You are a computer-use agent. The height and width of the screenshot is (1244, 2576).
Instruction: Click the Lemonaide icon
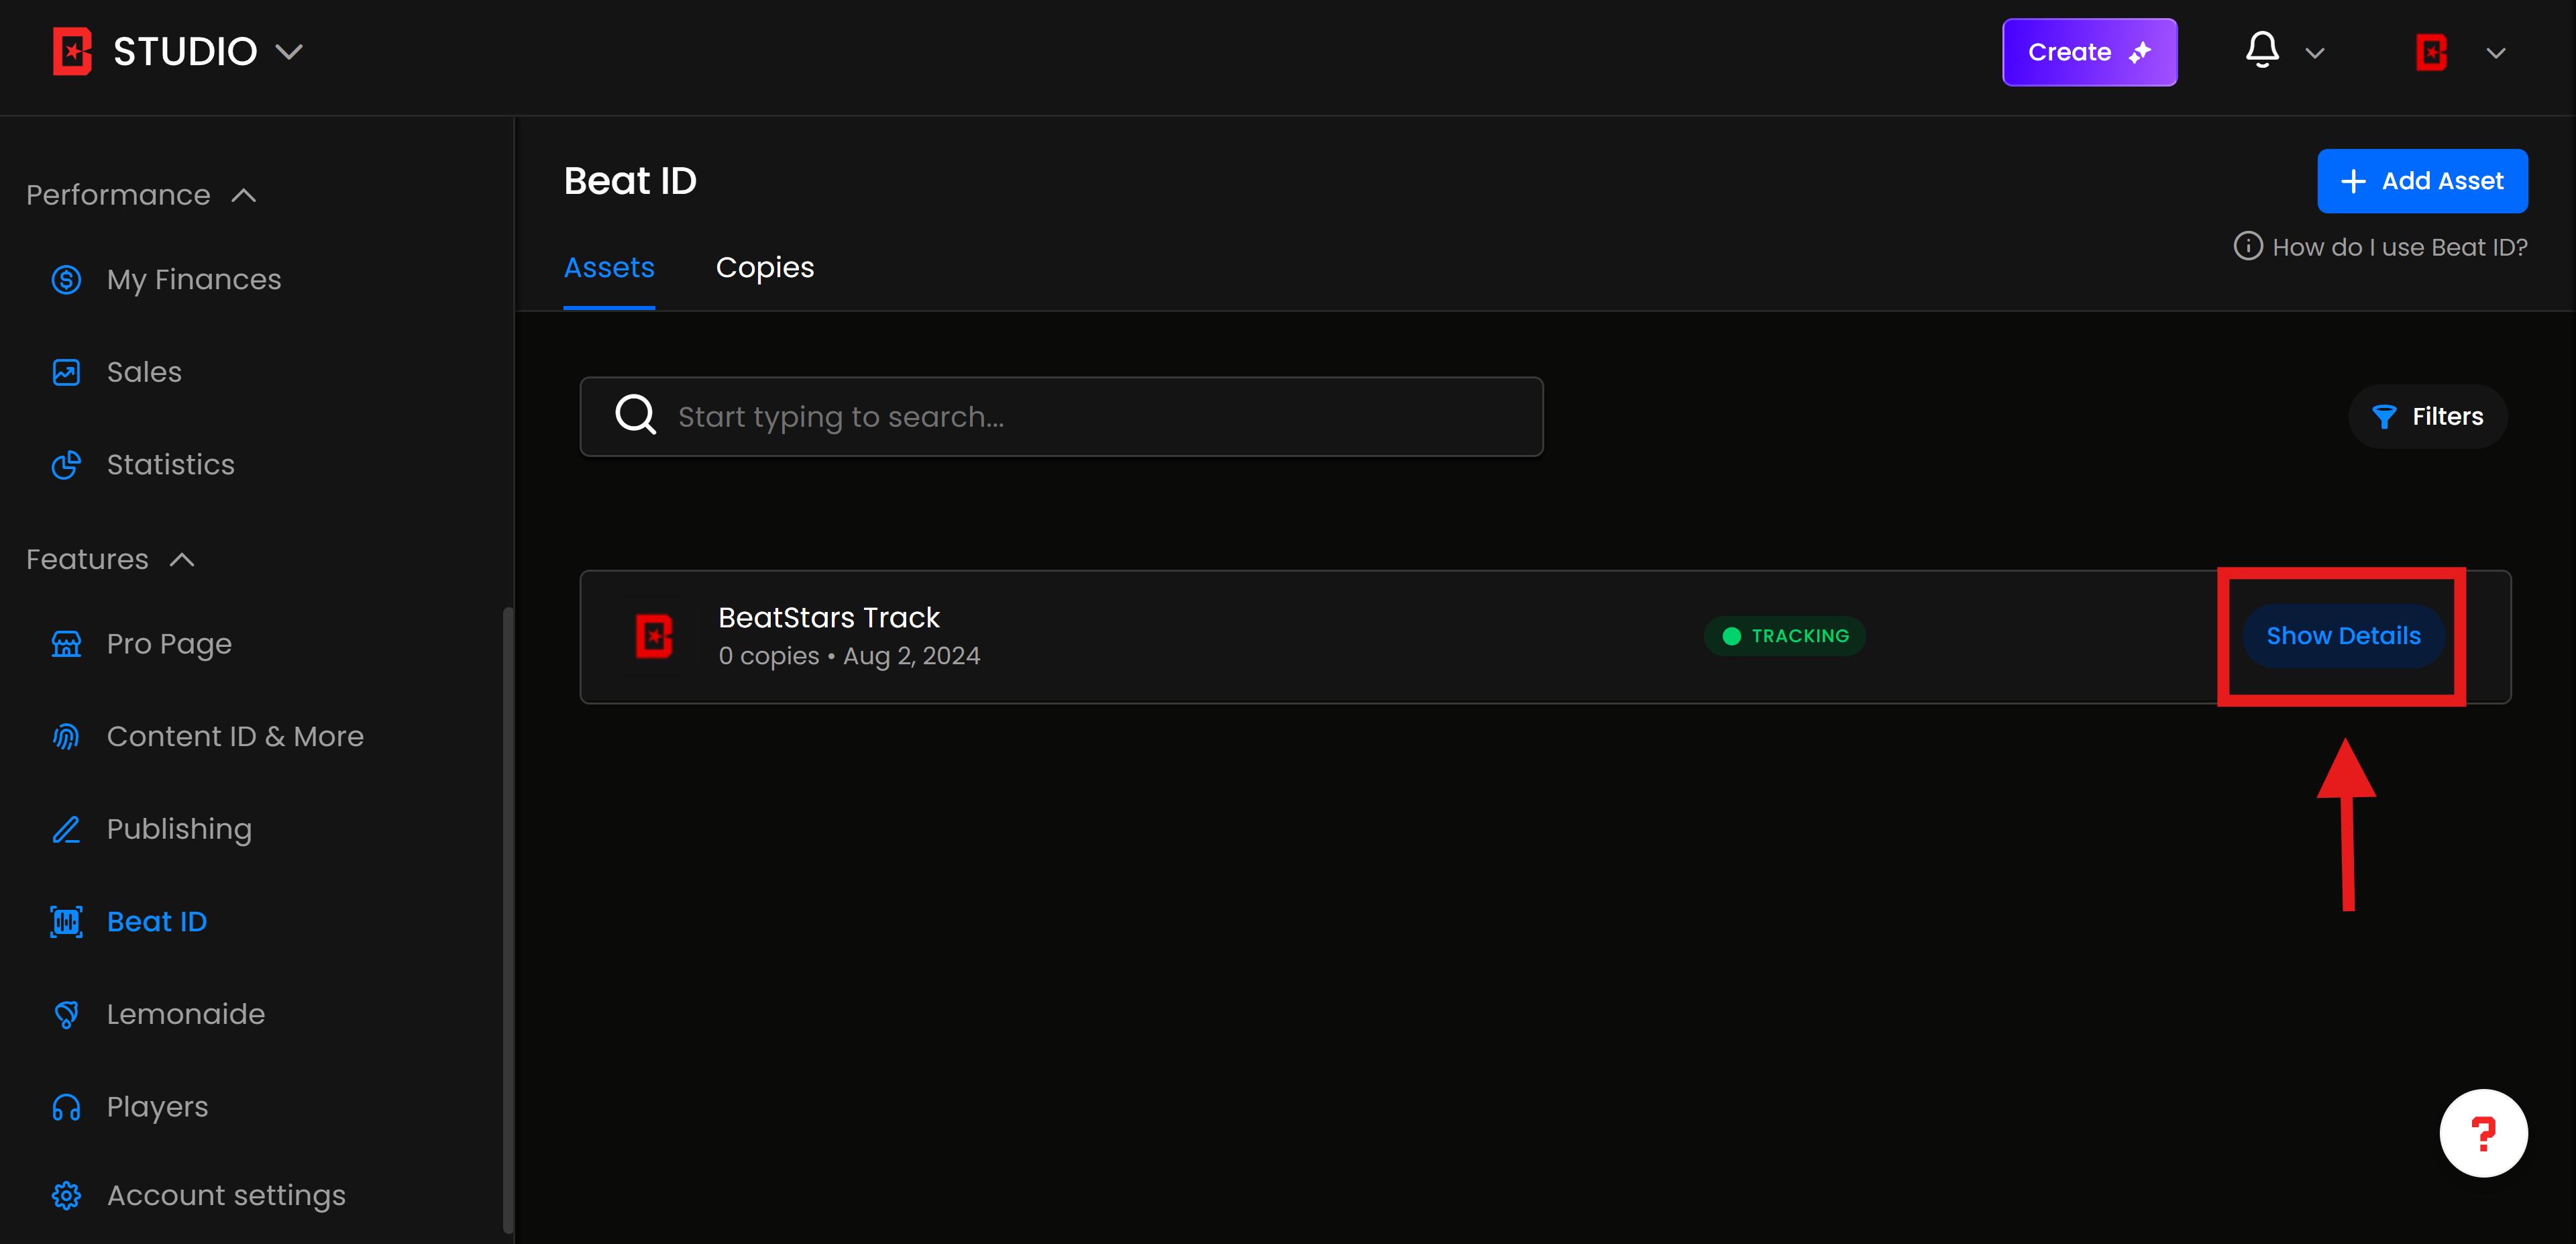[66, 1014]
